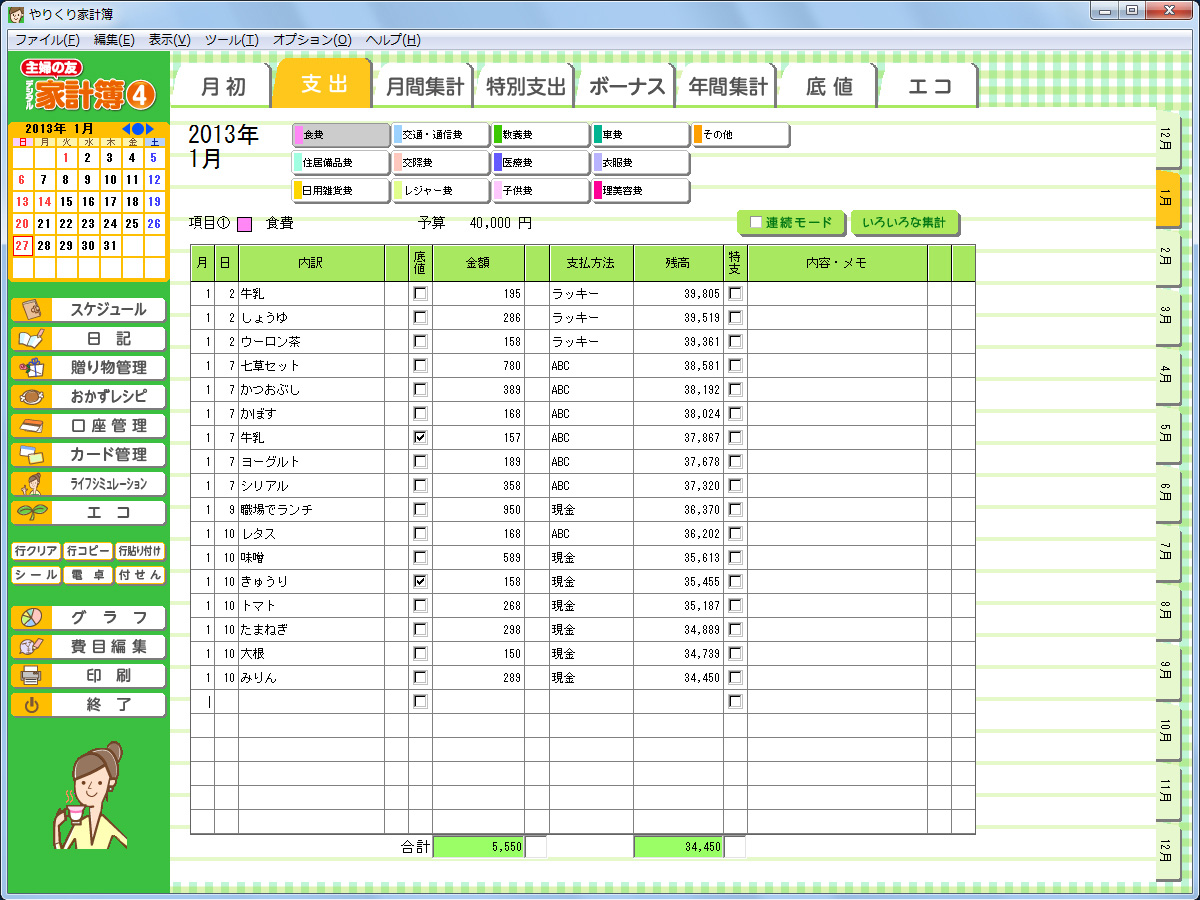Select 交通・通信費 category button
Viewport: 1200px width, 900px height.
tap(441, 135)
